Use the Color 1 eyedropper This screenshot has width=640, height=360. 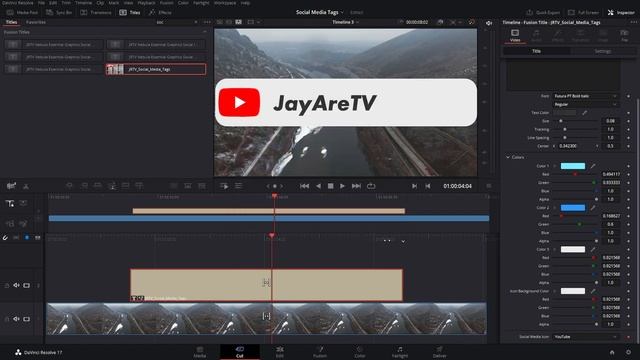point(593,166)
